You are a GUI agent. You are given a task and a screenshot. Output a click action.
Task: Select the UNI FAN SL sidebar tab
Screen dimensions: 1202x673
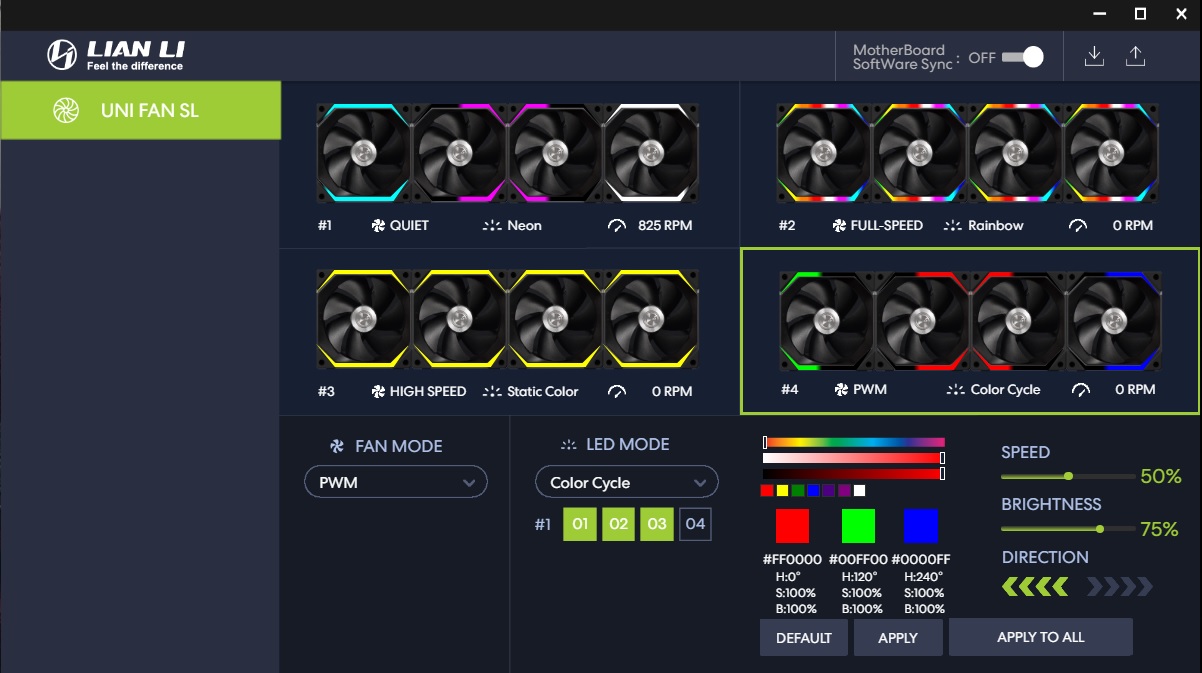tap(140, 110)
